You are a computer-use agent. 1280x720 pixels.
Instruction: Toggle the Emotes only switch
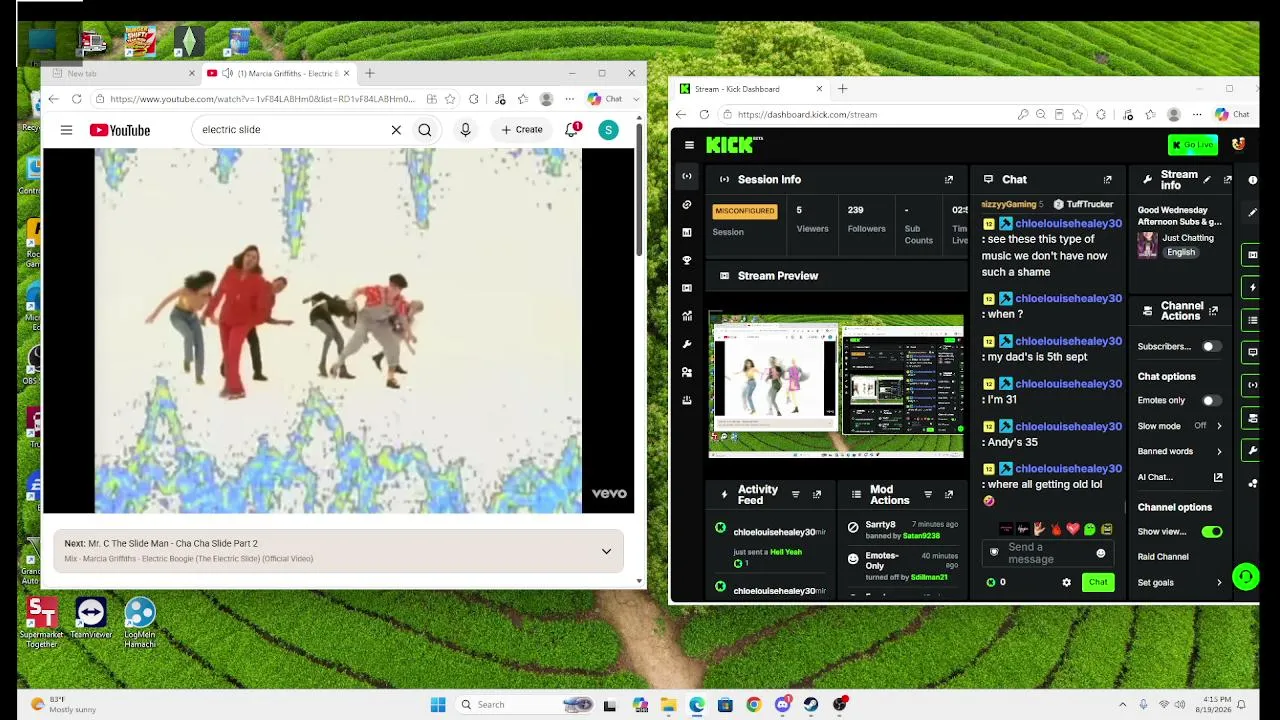[1210, 401]
